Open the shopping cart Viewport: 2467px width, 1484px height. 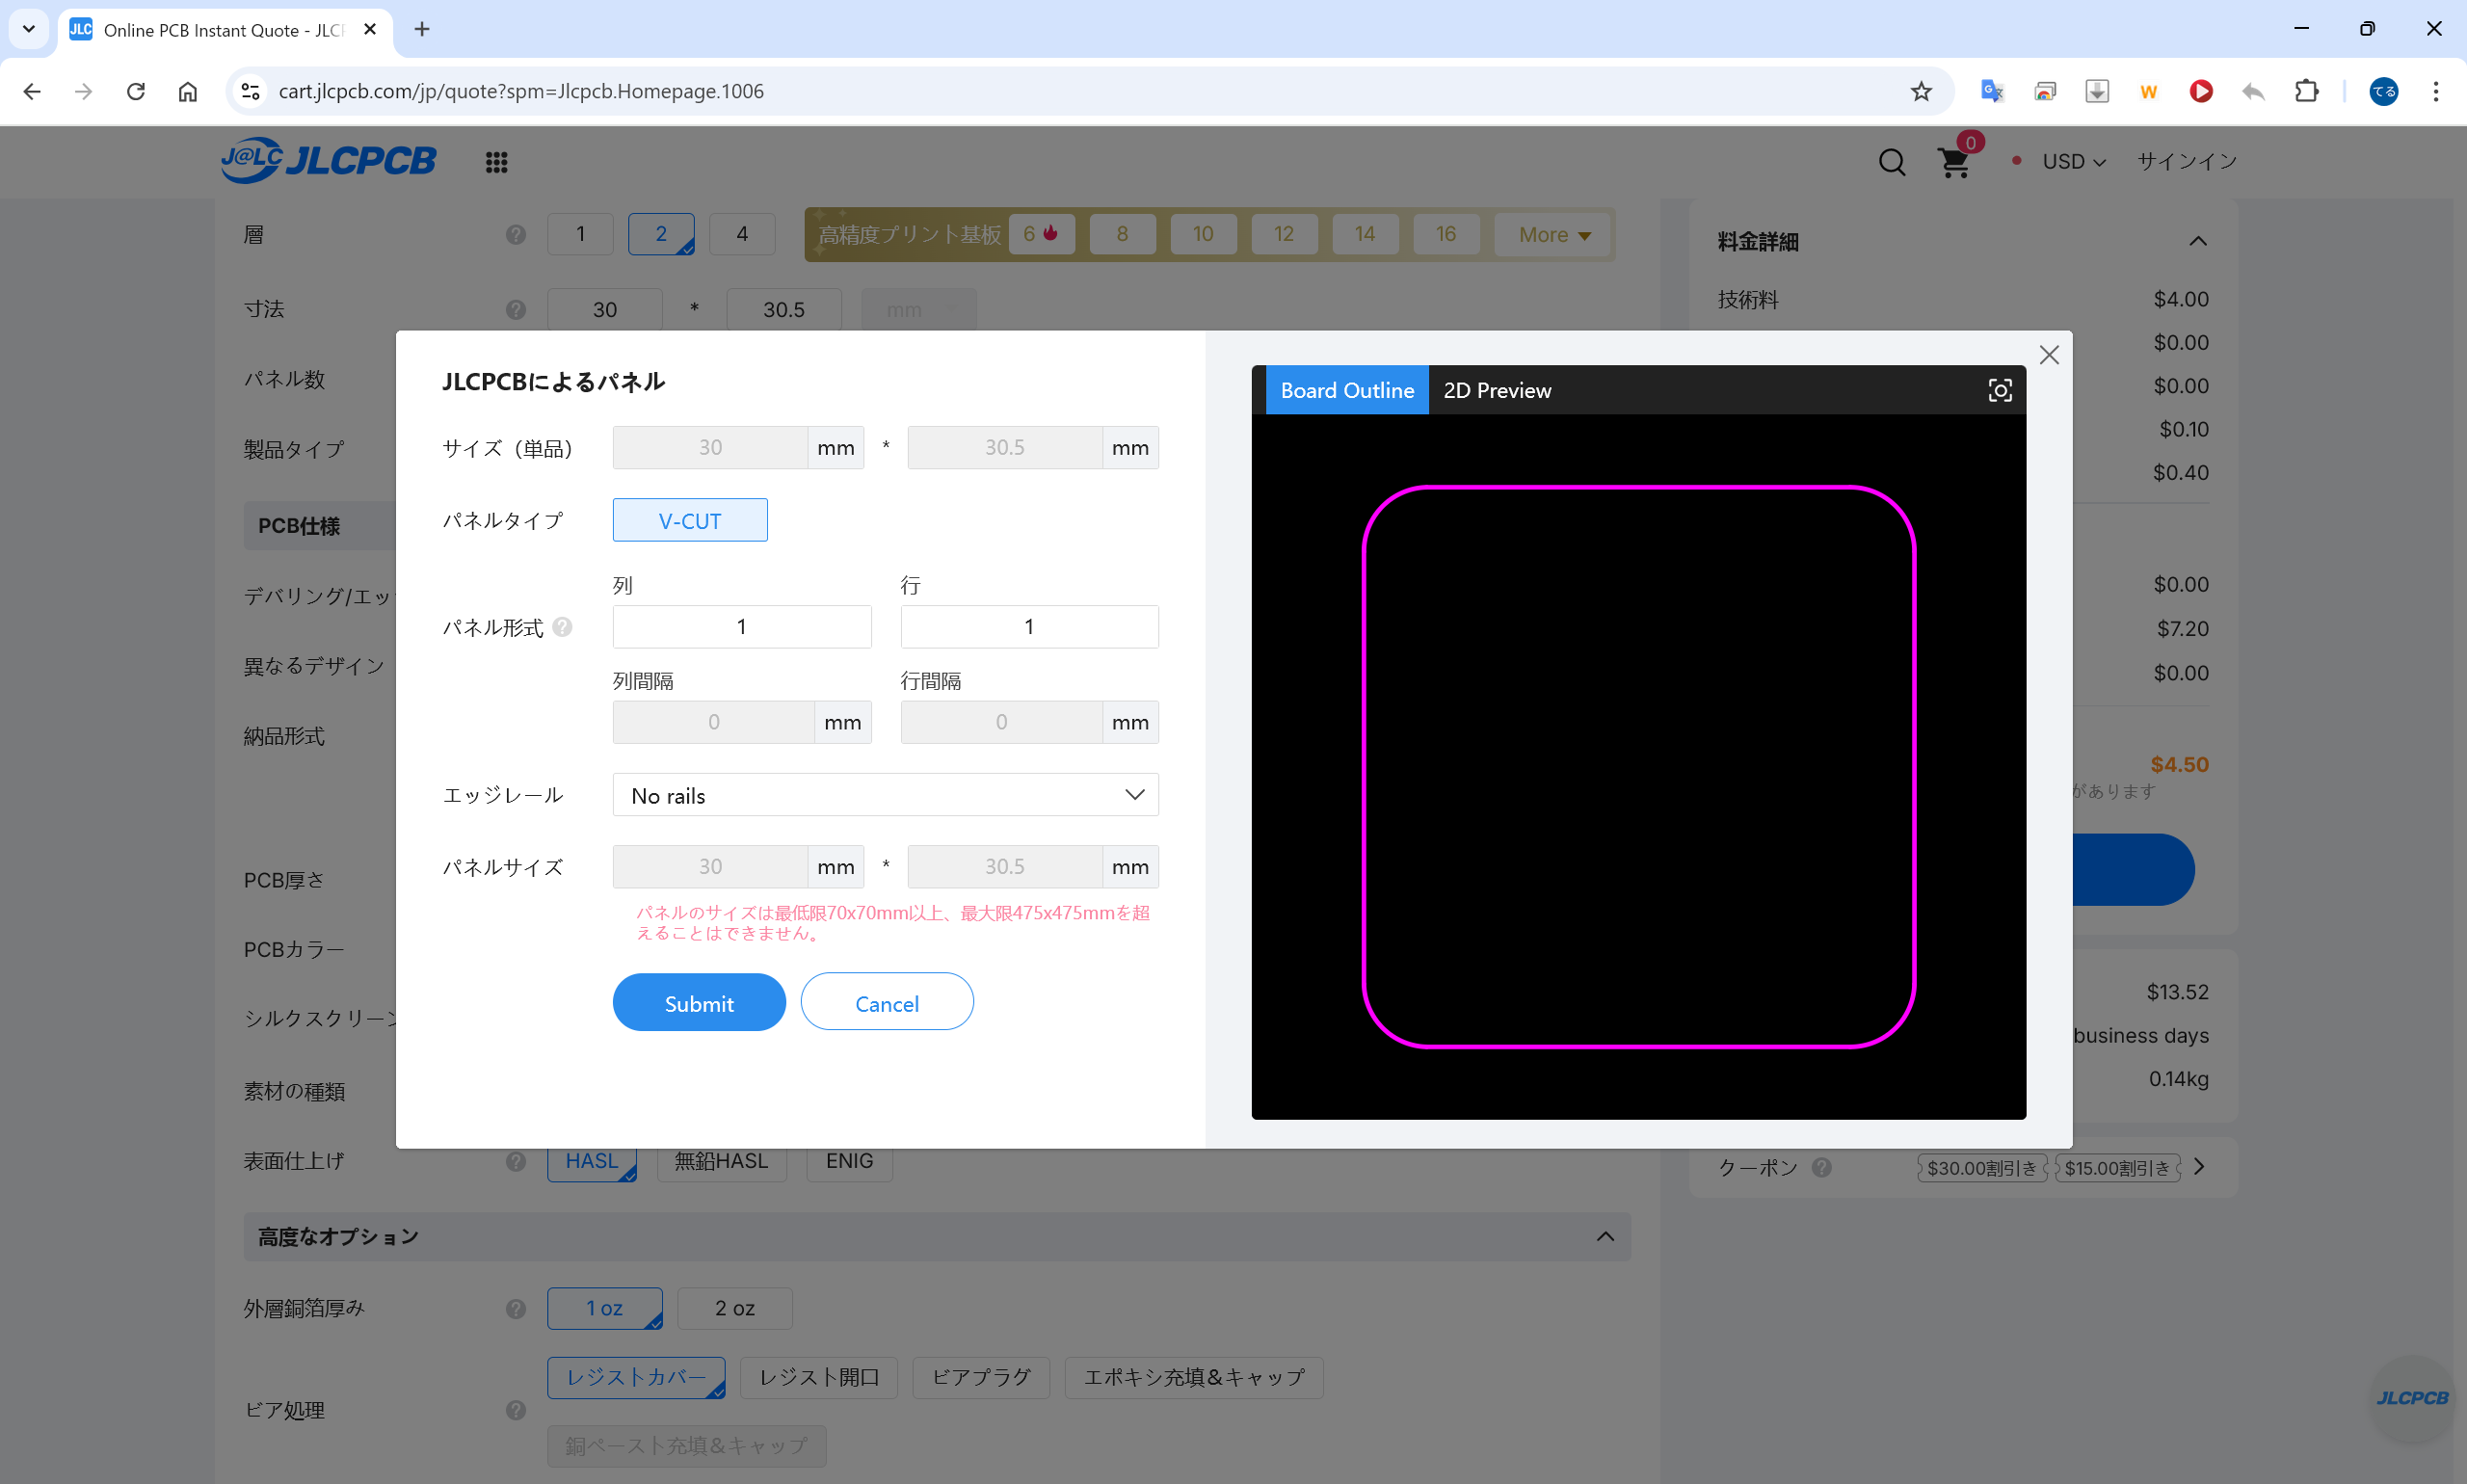click(x=1954, y=162)
